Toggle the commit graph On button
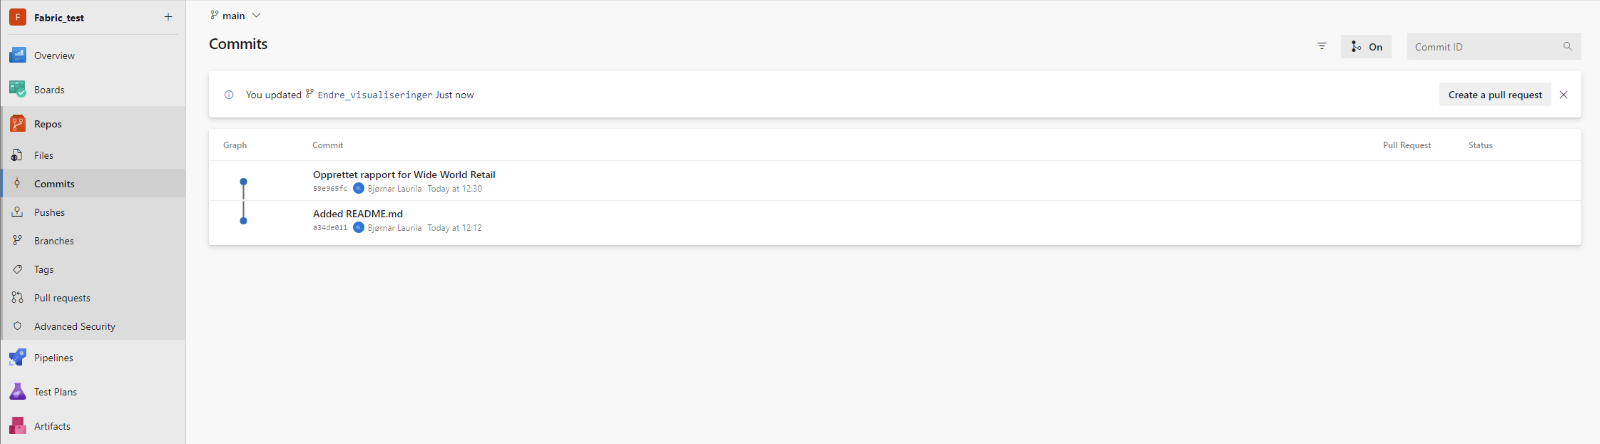The height and width of the screenshot is (444, 1600). point(1366,47)
